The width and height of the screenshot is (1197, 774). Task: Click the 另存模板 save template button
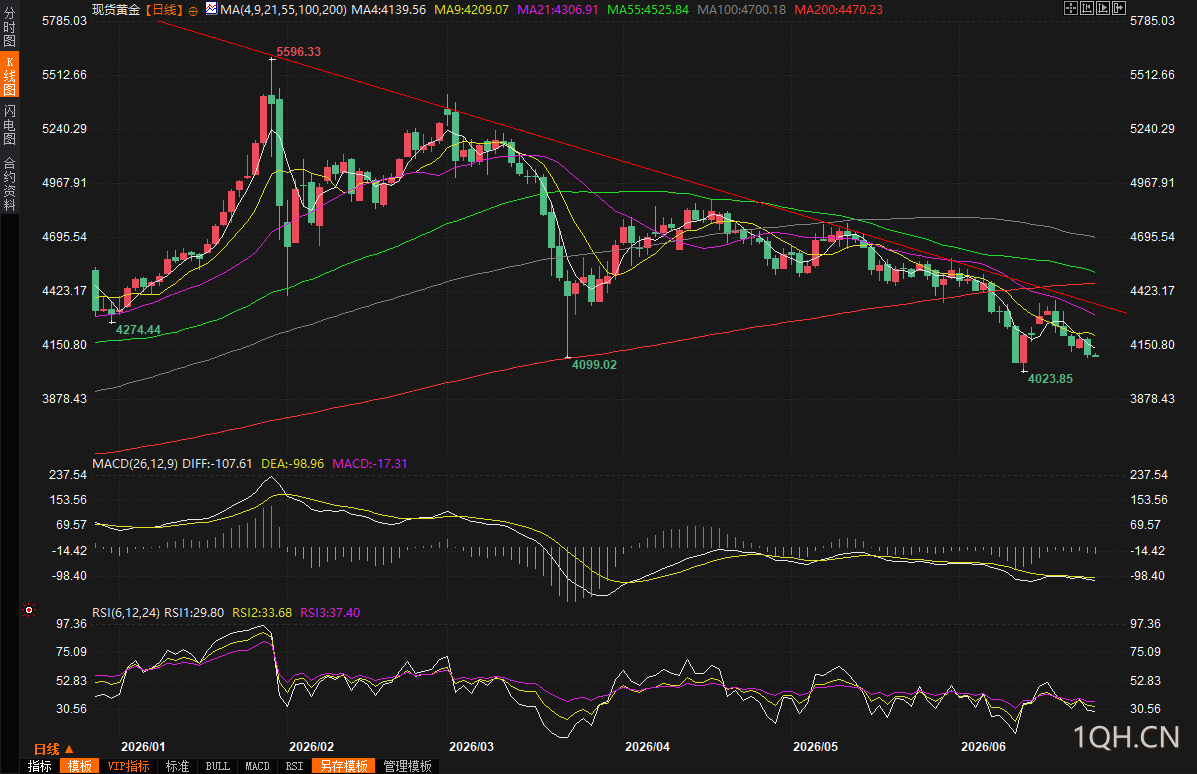click(x=344, y=766)
